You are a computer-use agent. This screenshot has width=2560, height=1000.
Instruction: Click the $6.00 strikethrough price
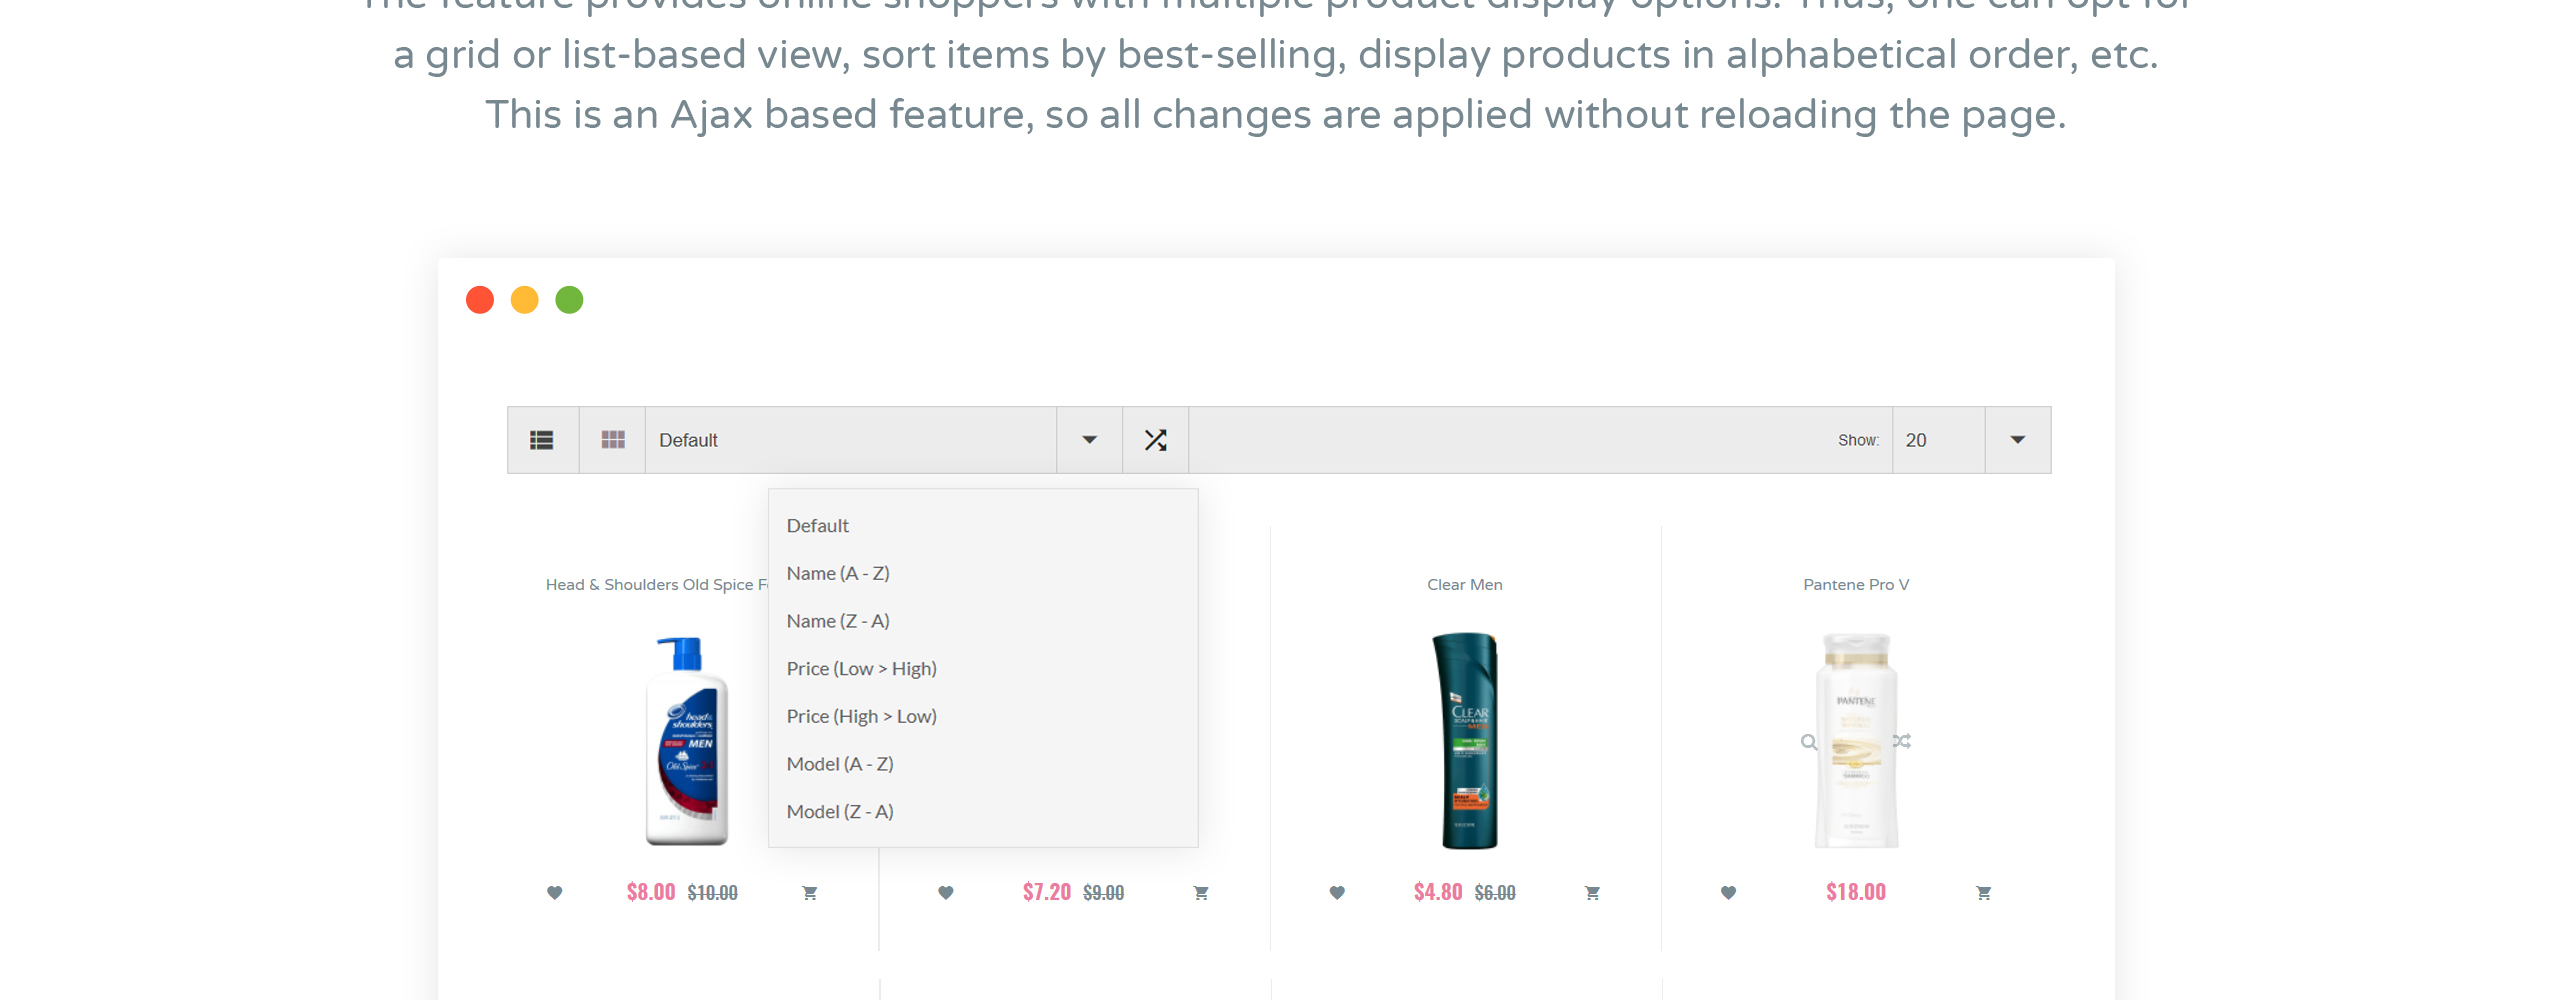click(1495, 893)
